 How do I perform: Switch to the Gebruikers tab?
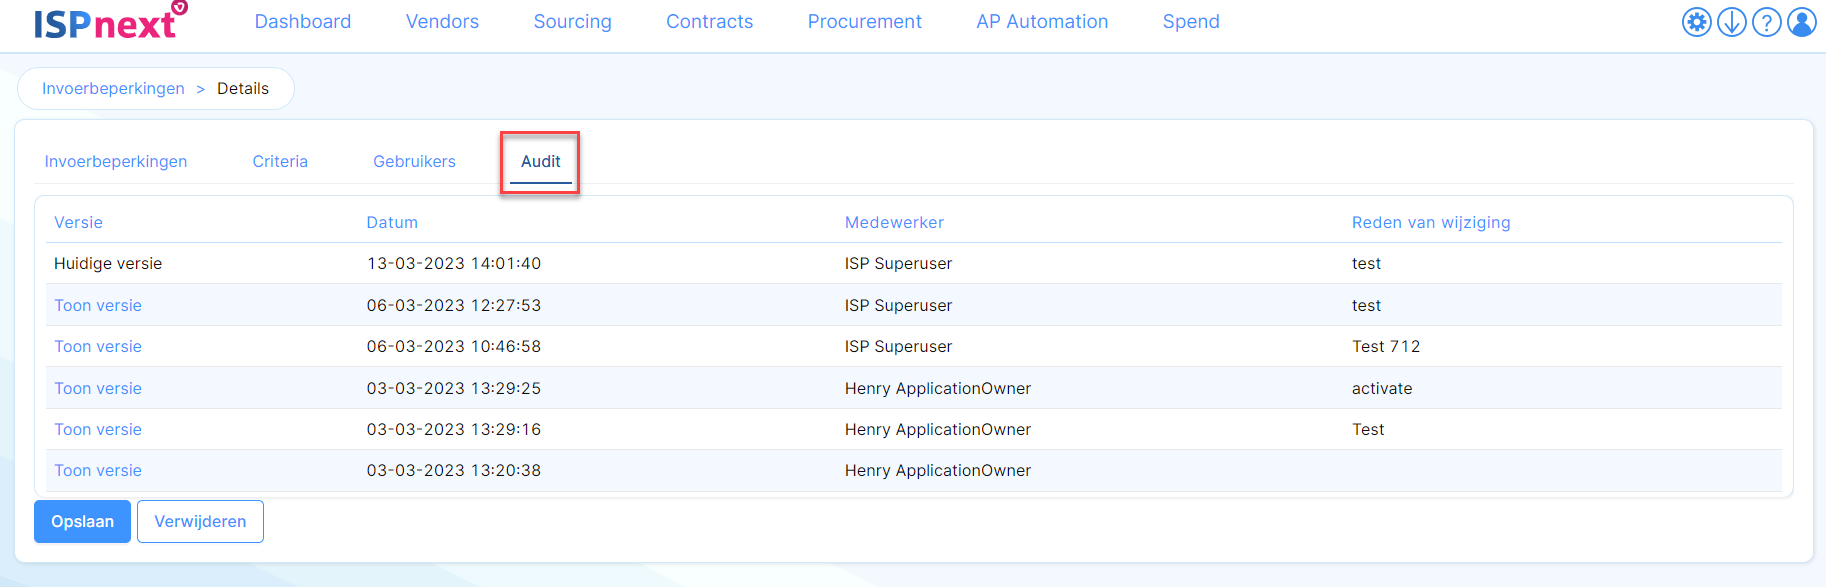click(414, 162)
